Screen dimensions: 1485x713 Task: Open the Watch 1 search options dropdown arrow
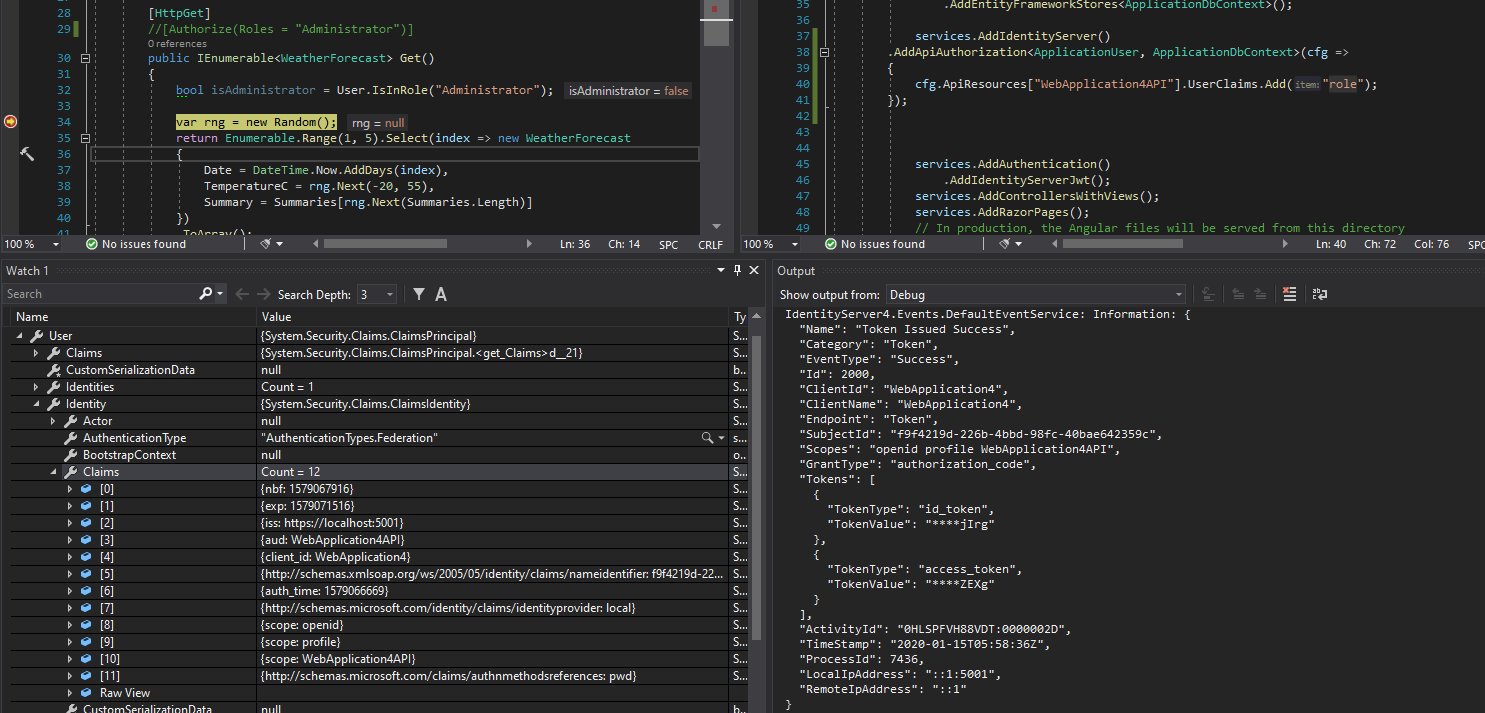(221, 294)
